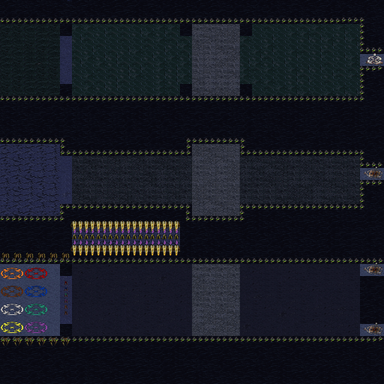The height and width of the screenshot is (384, 384).
Task: Click the orange rune circle
Action: pos(12,274)
